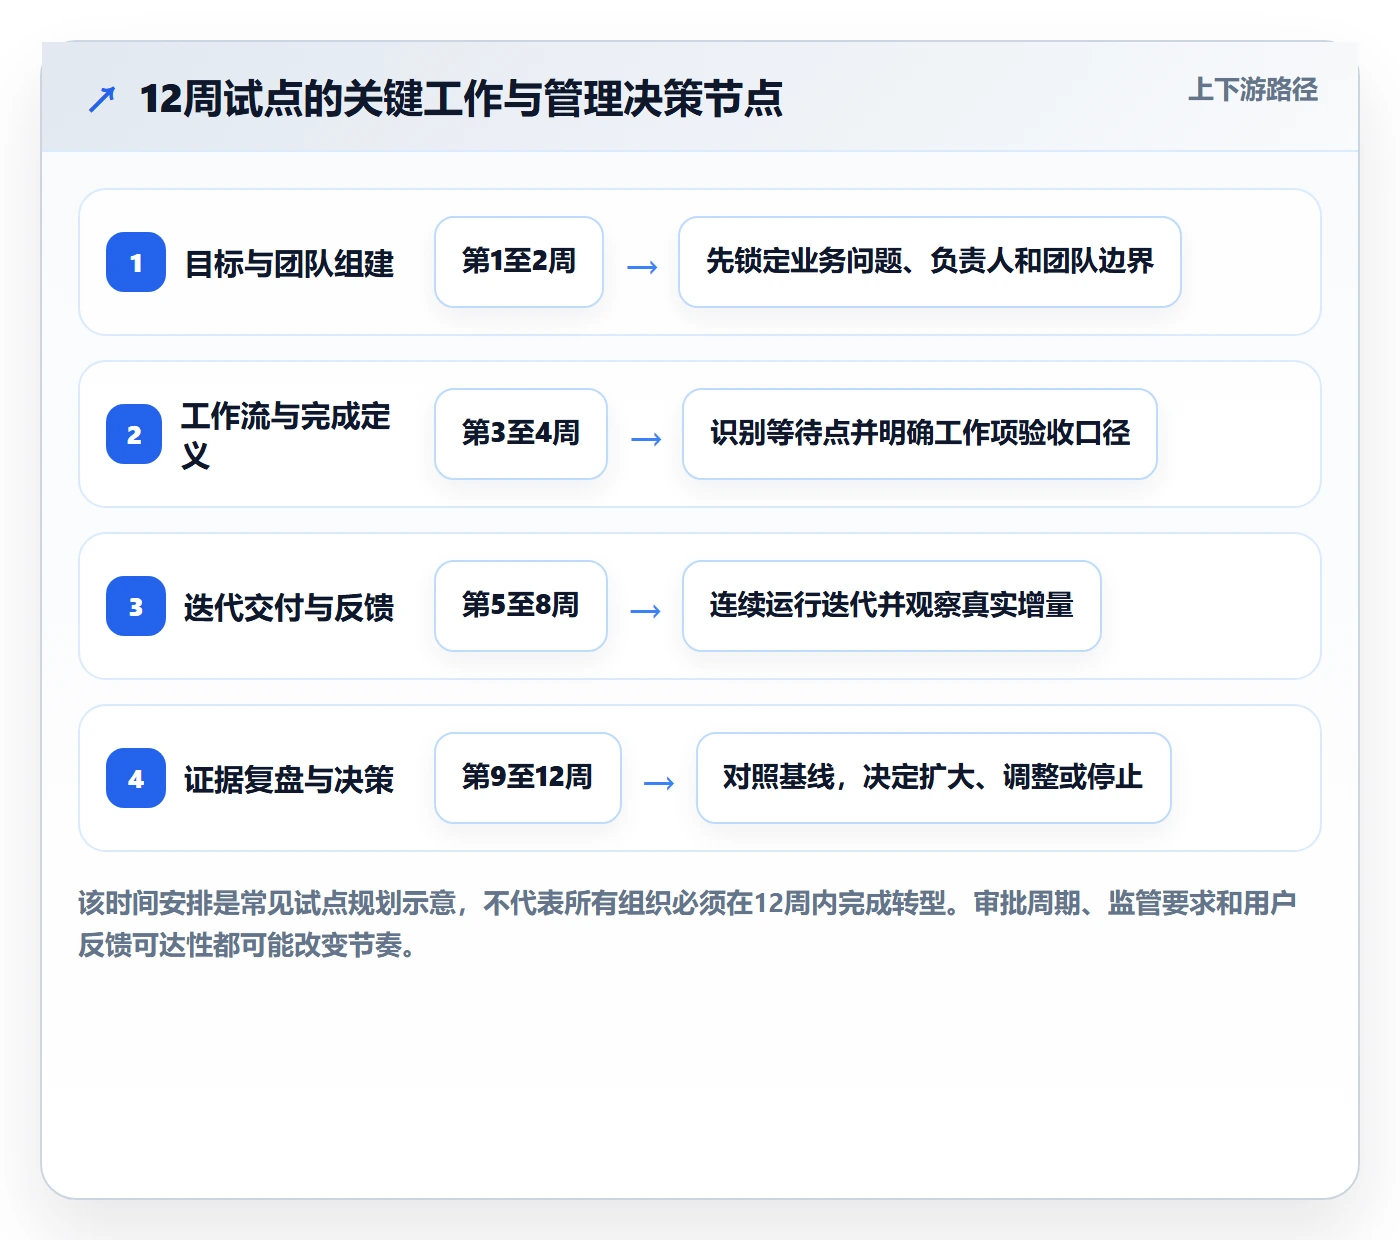The height and width of the screenshot is (1240, 1400).
Task: Select the step 2 number badge
Action: 134,434
